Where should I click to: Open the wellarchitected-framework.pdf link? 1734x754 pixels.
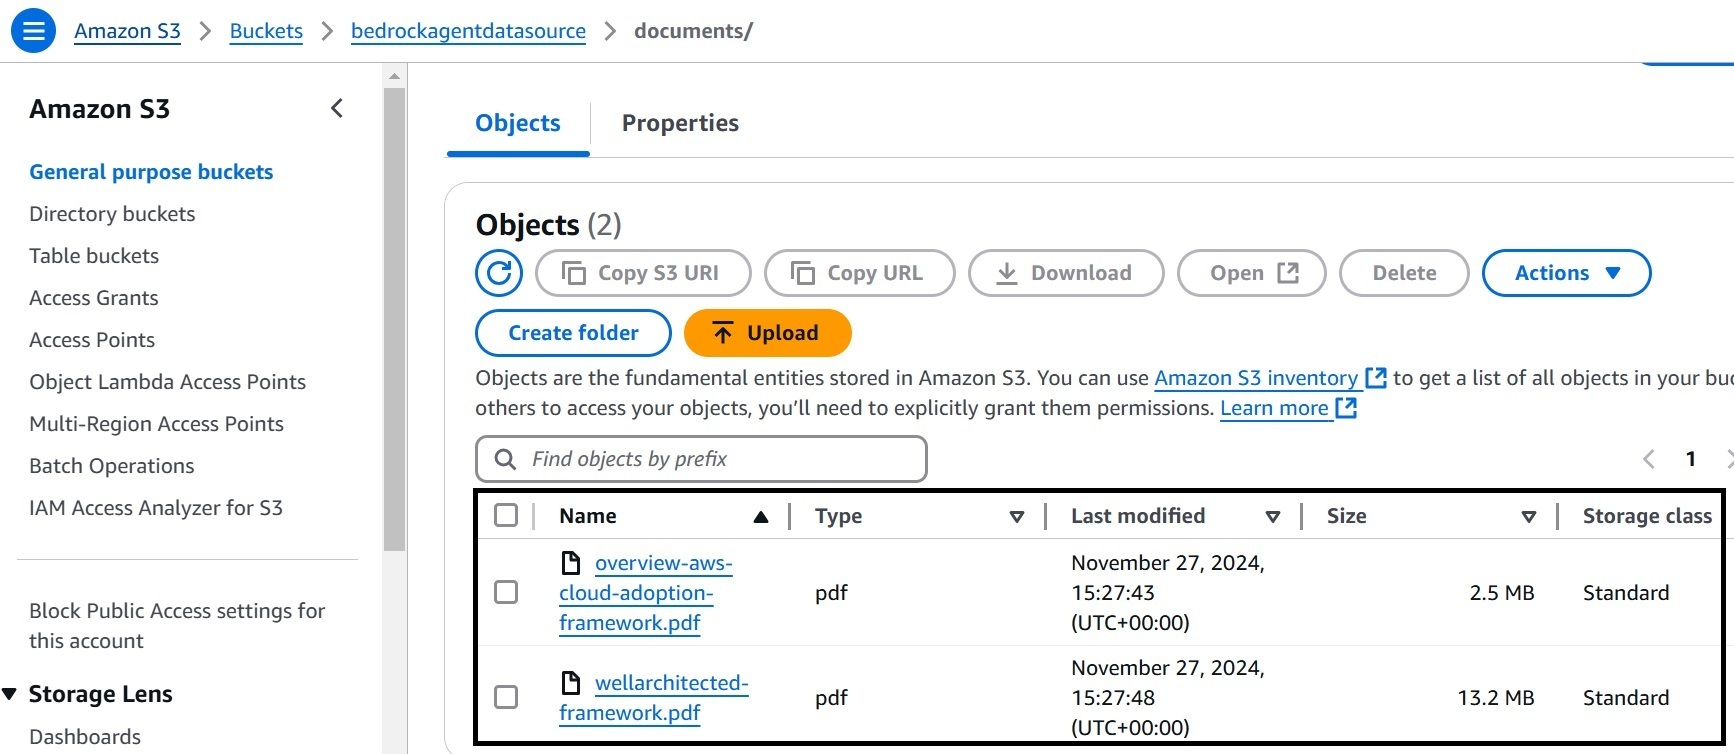coord(653,698)
